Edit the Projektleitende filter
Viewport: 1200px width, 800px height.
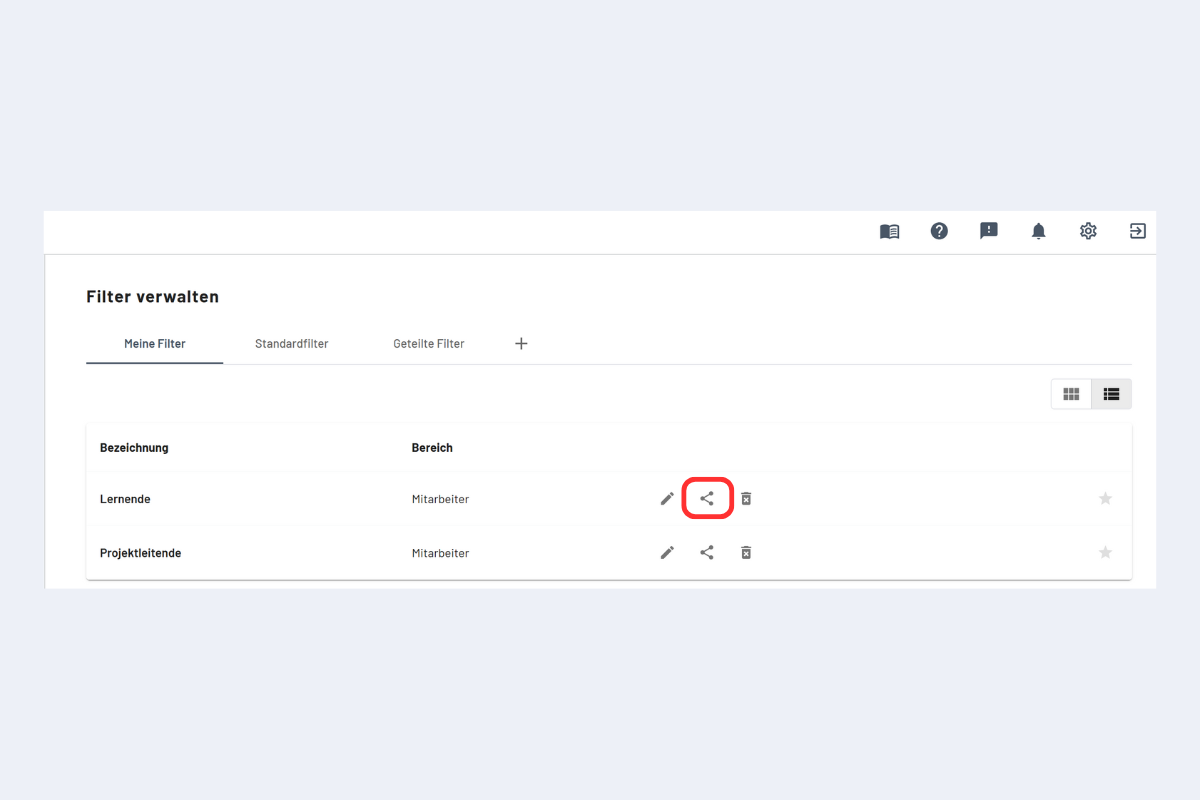click(x=667, y=552)
